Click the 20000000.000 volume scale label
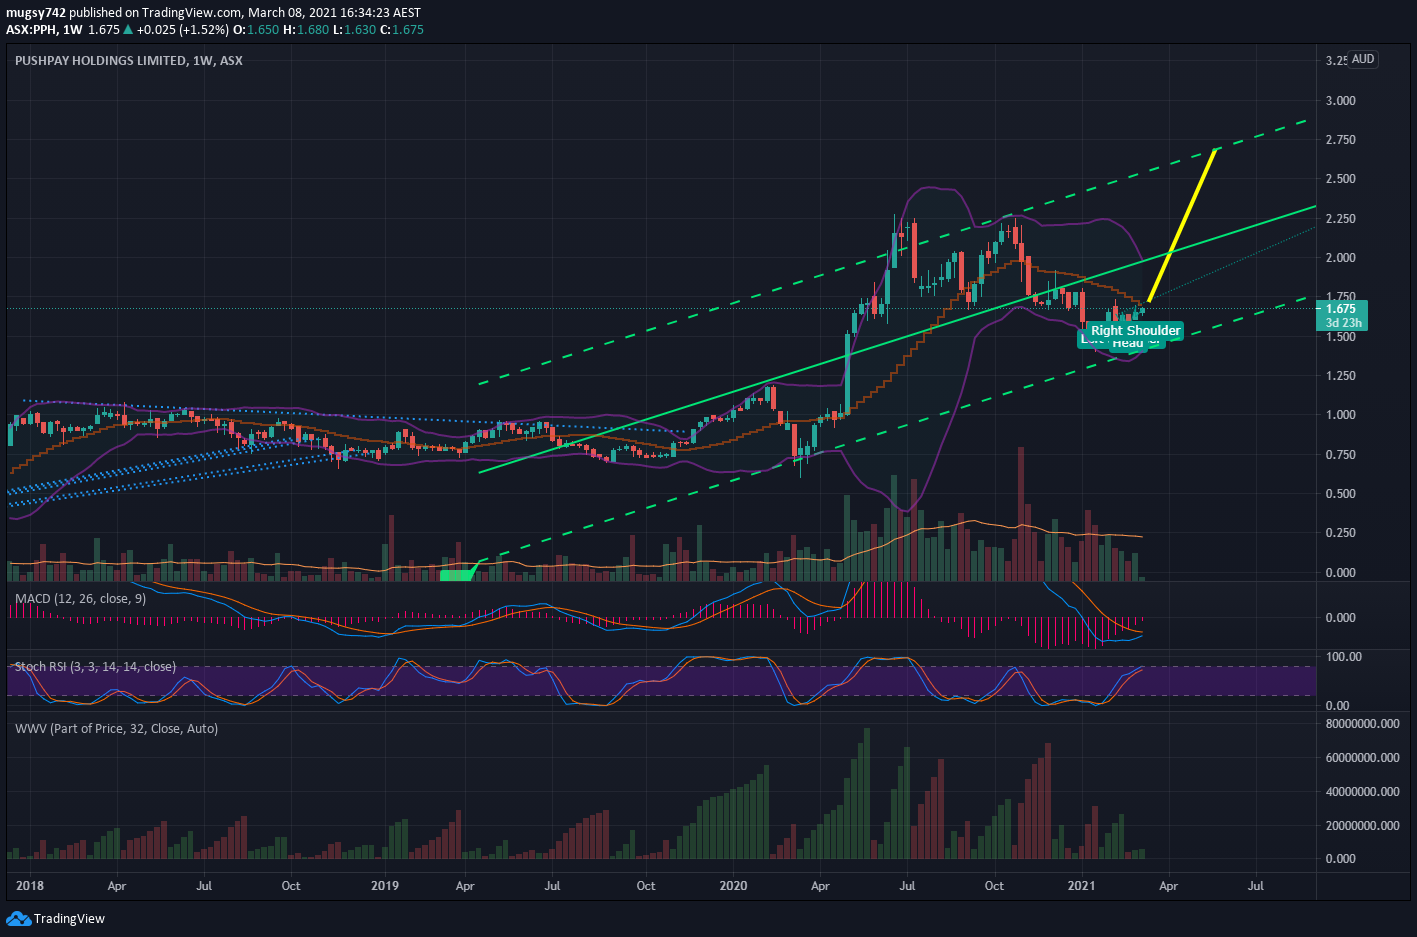Viewport: 1417px width, 937px height. point(1362,825)
